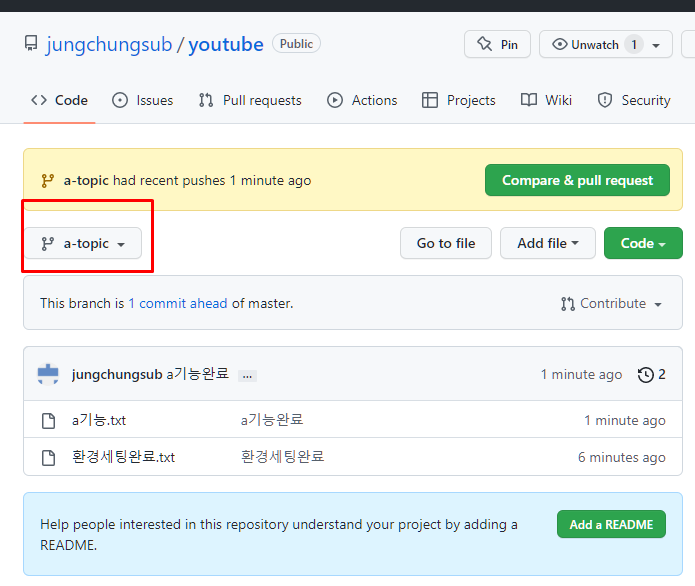695x586 pixels.
Task: Open the Wiki tab
Action: click(546, 100)
